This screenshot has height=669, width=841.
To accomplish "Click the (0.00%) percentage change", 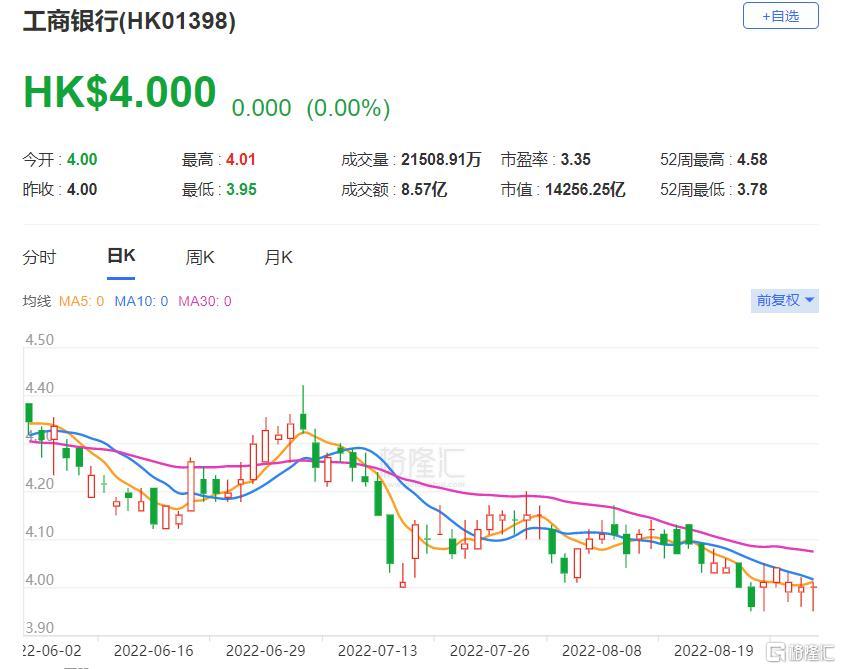I will point(348,108).
